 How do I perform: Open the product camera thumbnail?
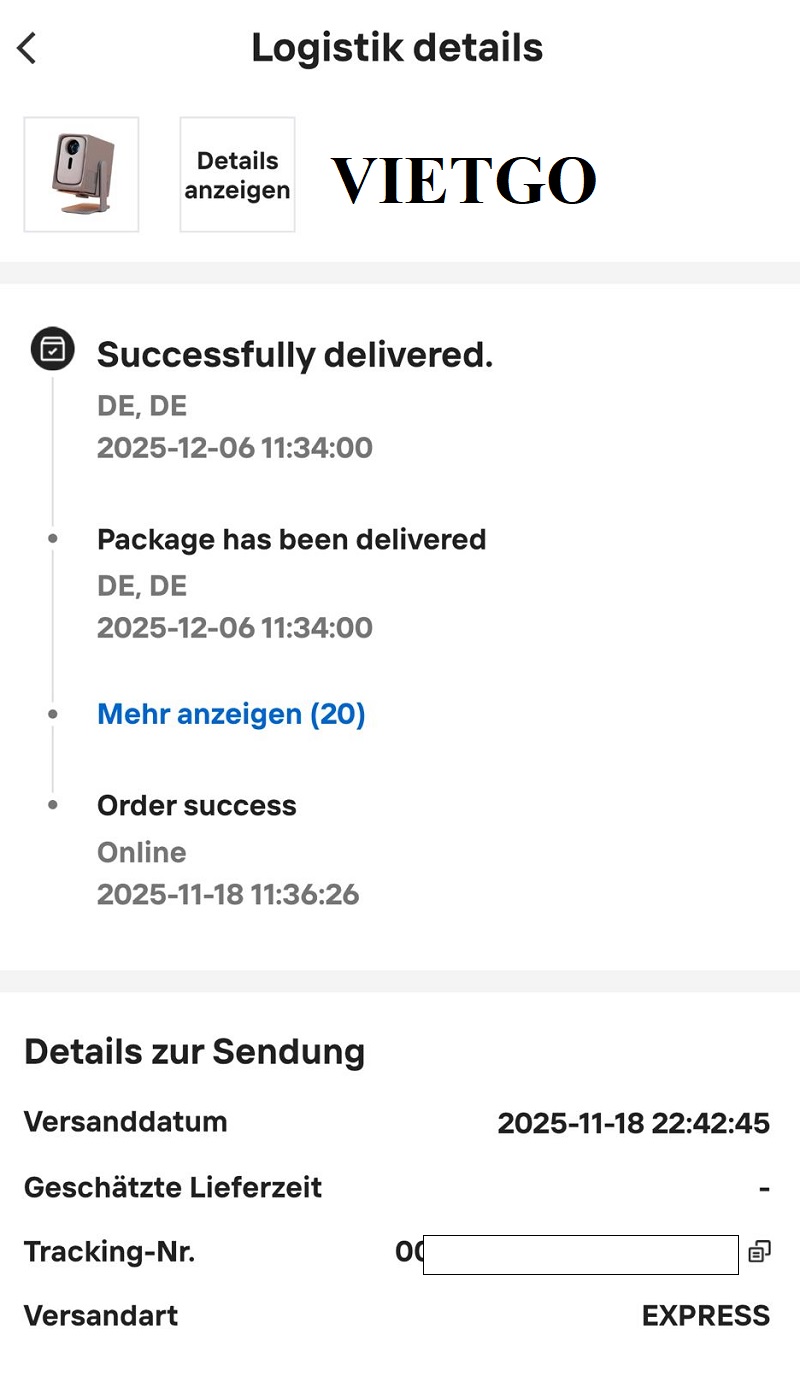81,175
